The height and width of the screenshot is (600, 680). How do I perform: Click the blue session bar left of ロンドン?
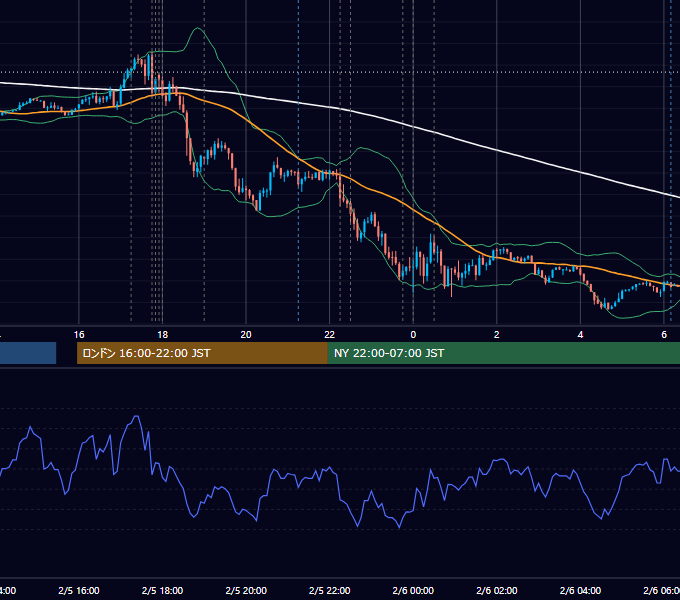pos(28,353)
